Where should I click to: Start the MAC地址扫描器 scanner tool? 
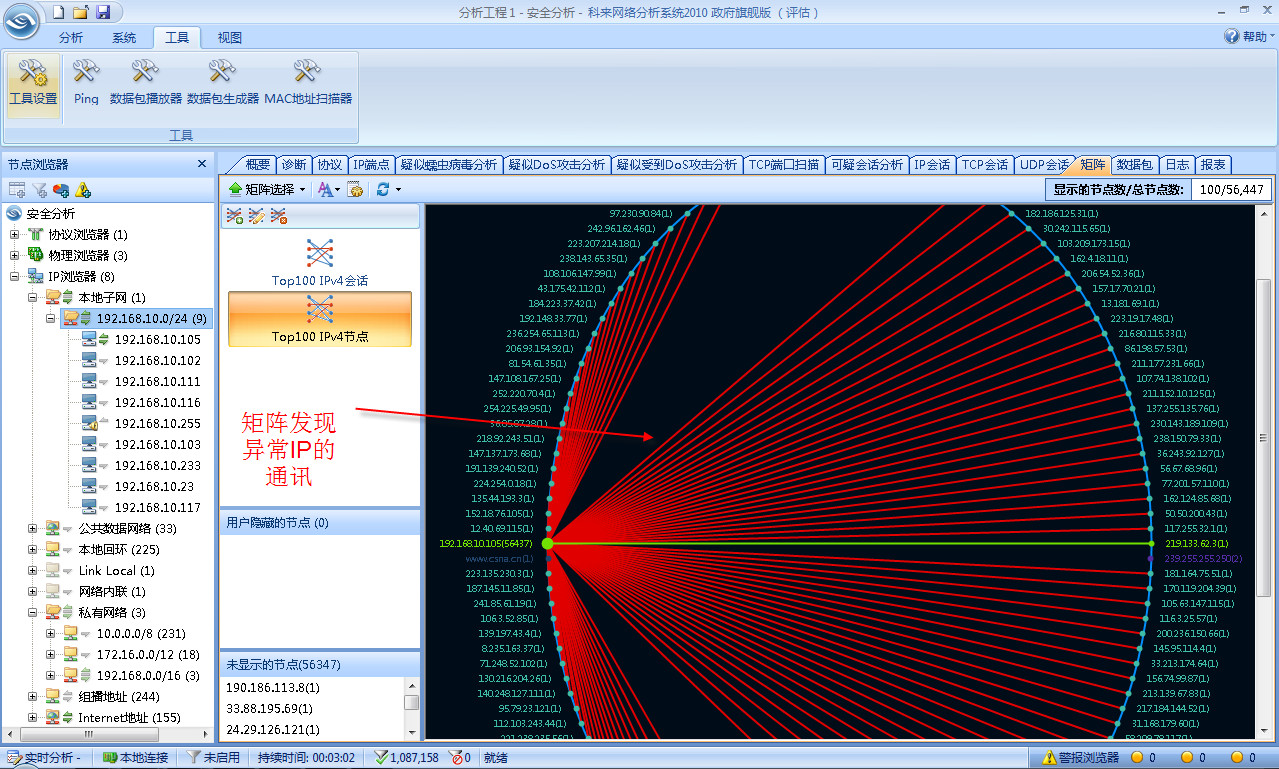pos(308,82)
